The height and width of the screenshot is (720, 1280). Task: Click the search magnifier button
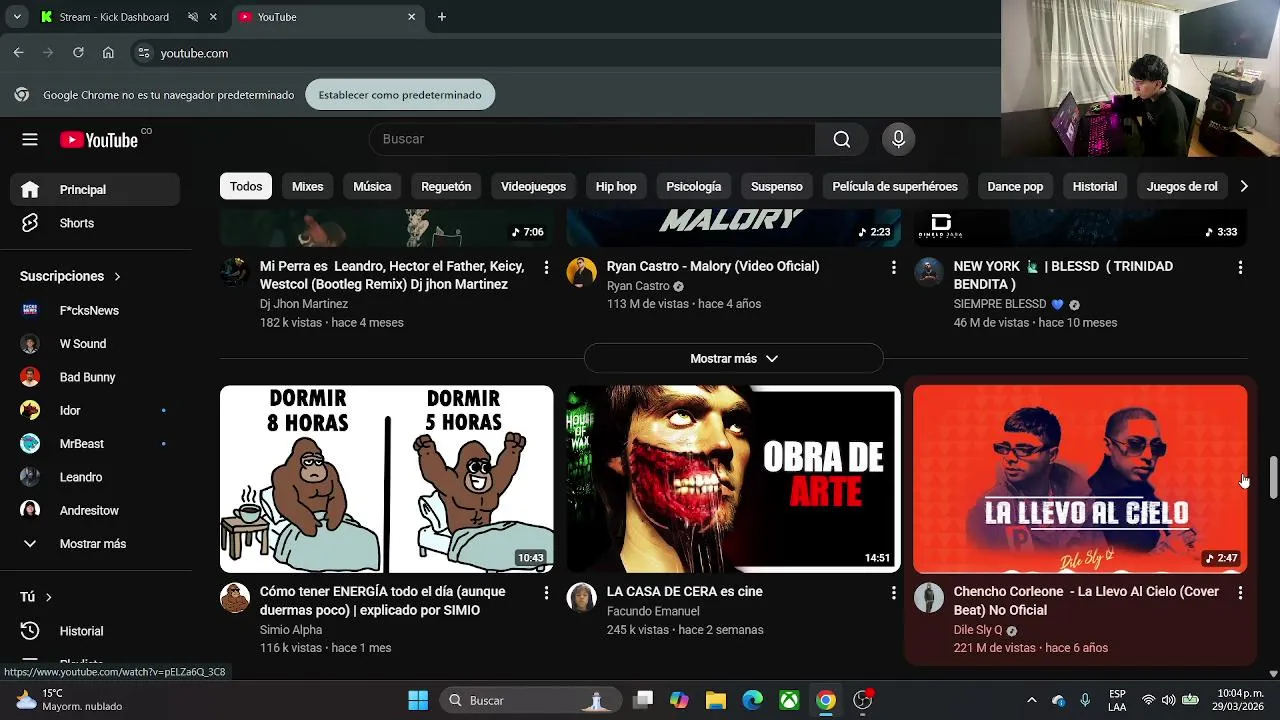(842, 139)
